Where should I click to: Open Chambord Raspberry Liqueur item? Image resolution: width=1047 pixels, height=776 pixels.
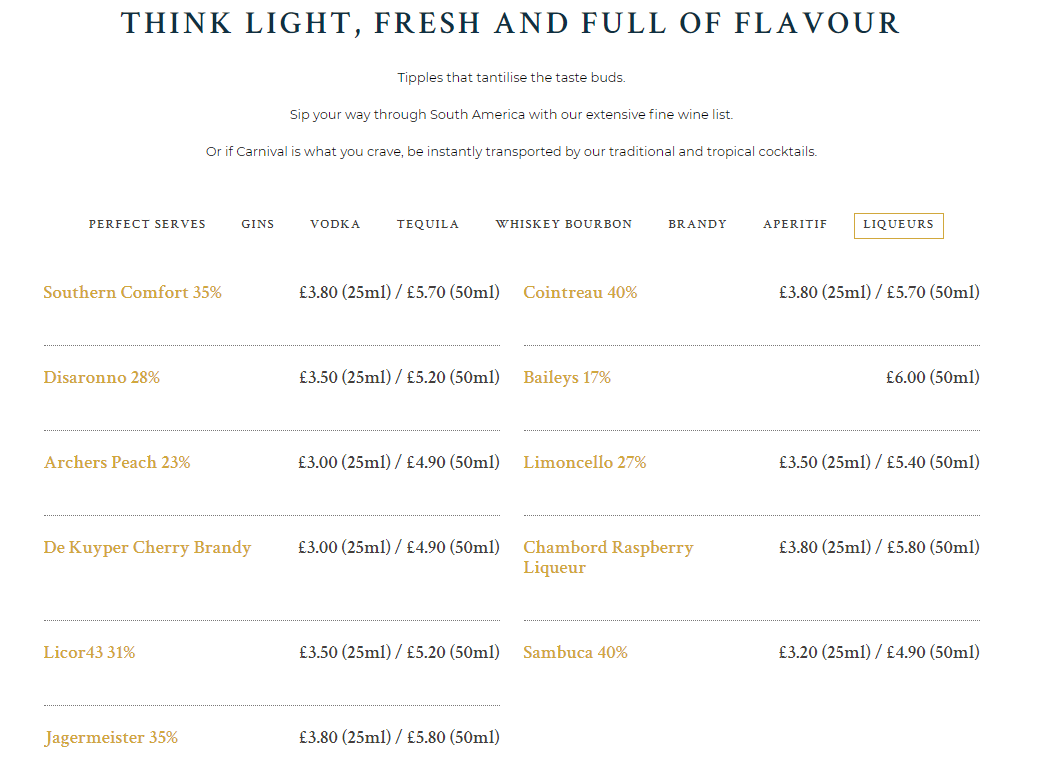pos(608,557)
